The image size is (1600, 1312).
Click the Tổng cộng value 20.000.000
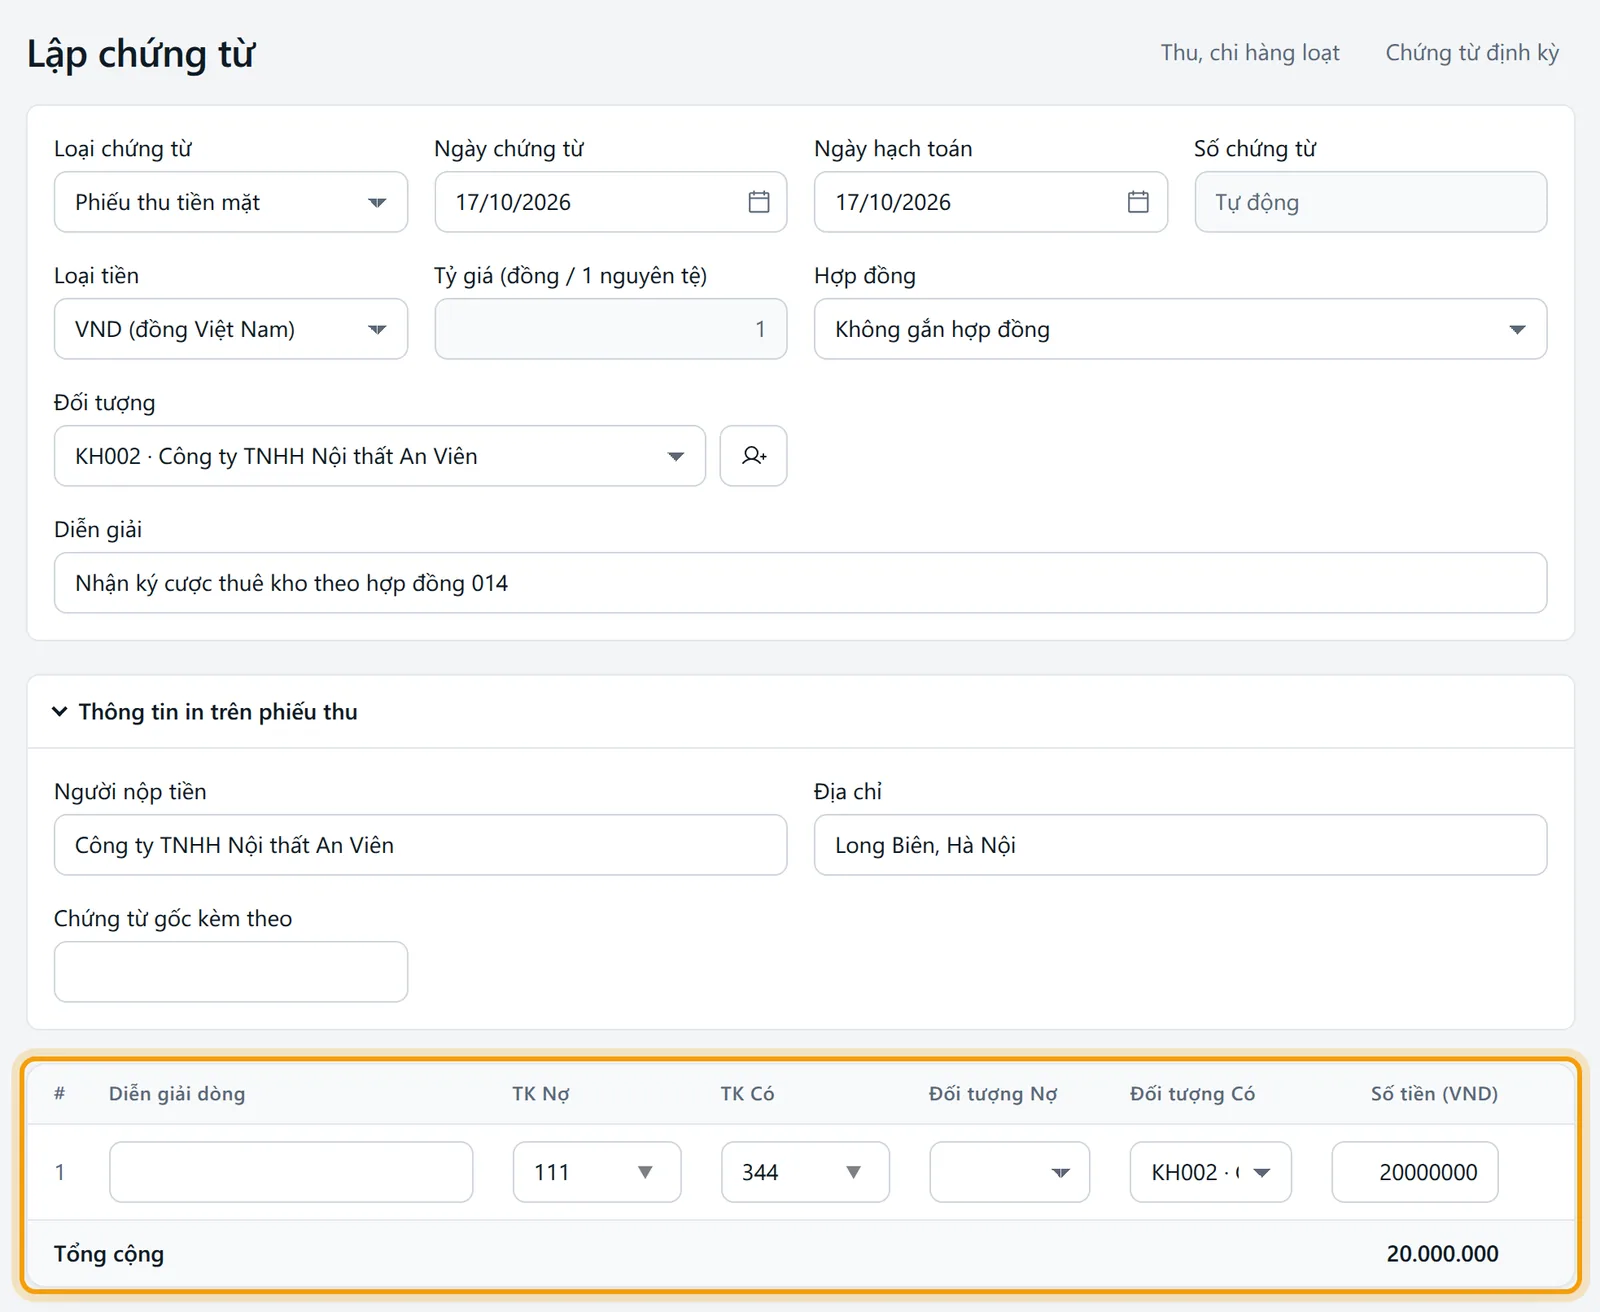(x=1442, y=1254)
